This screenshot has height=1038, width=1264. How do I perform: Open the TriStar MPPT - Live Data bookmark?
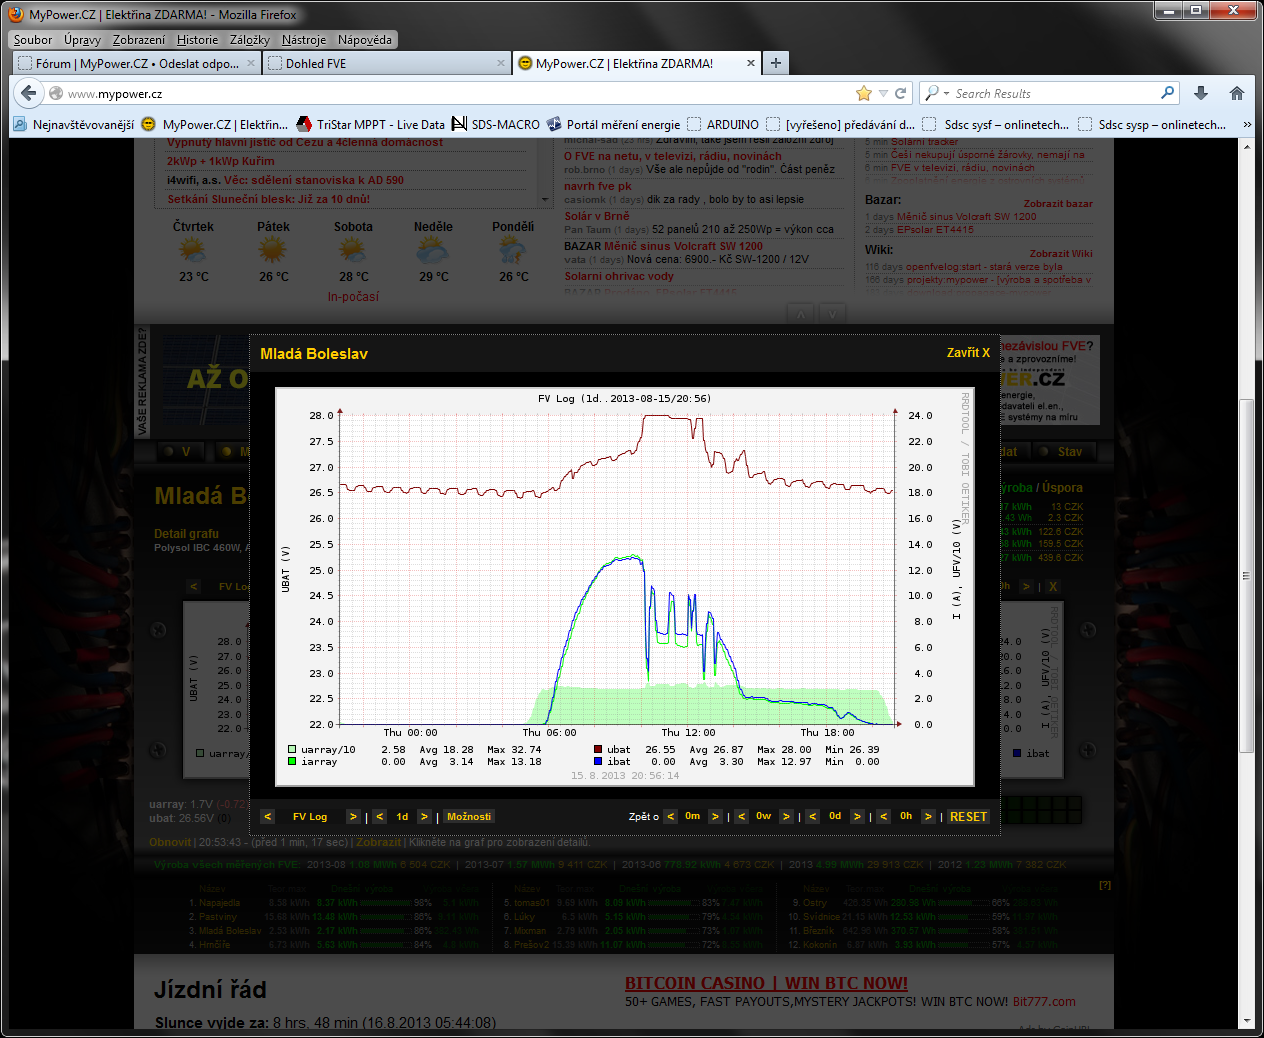coord(370,125)
